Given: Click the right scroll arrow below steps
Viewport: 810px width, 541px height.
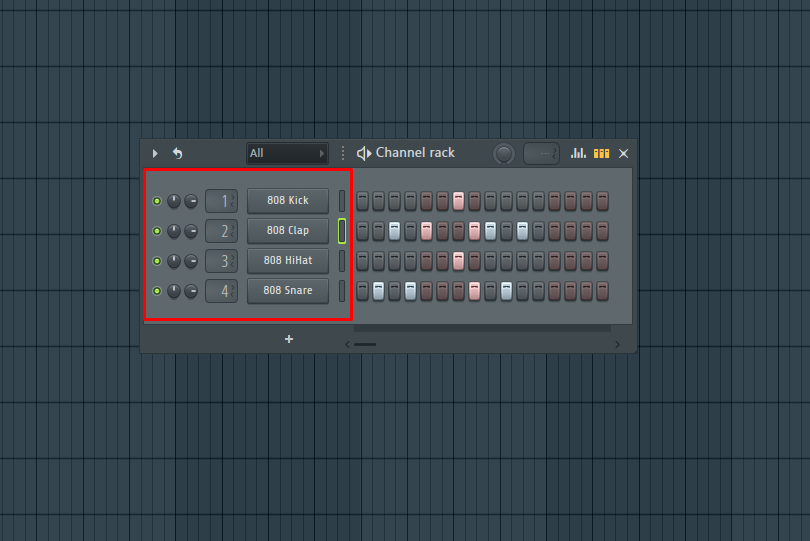Looking at the screenshot, I should [x=617, y=344].
